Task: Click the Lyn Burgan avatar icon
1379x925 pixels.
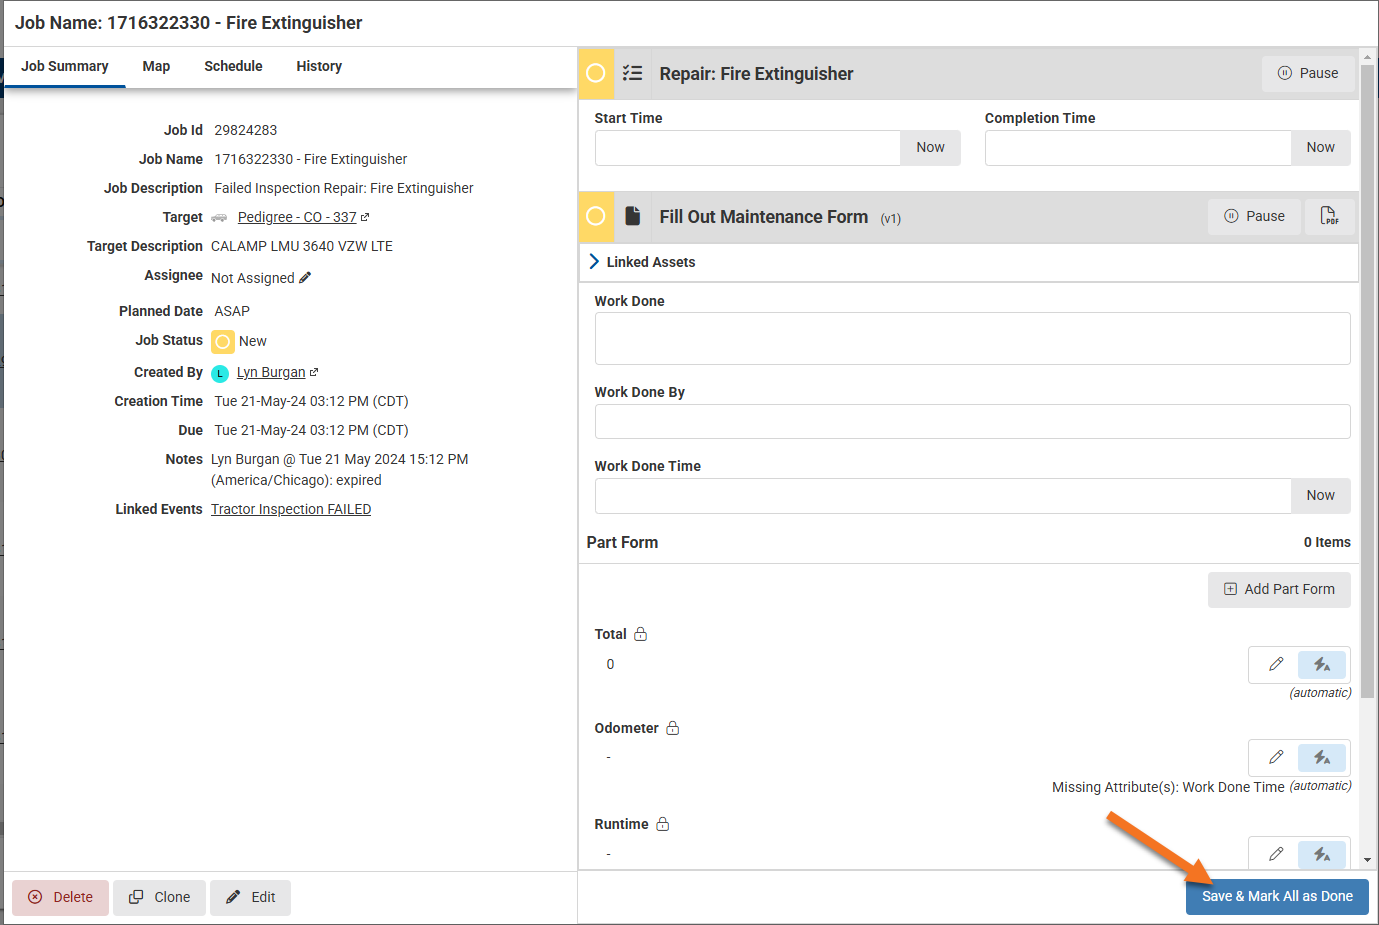Action: [220, 373]
